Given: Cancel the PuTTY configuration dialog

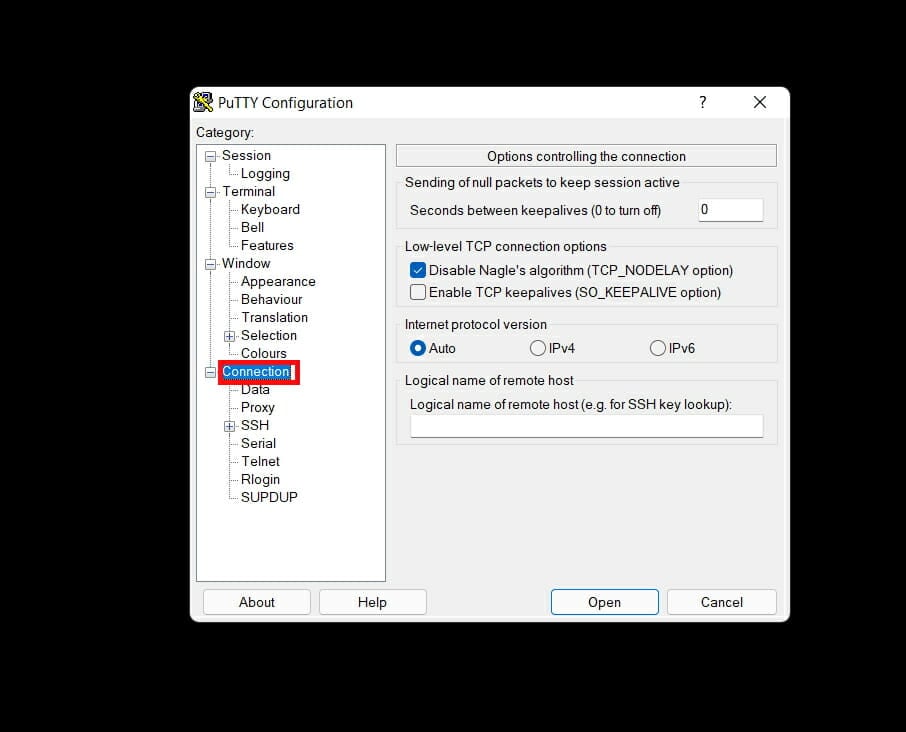Looking at the screenshot, I should coord(722,602).
